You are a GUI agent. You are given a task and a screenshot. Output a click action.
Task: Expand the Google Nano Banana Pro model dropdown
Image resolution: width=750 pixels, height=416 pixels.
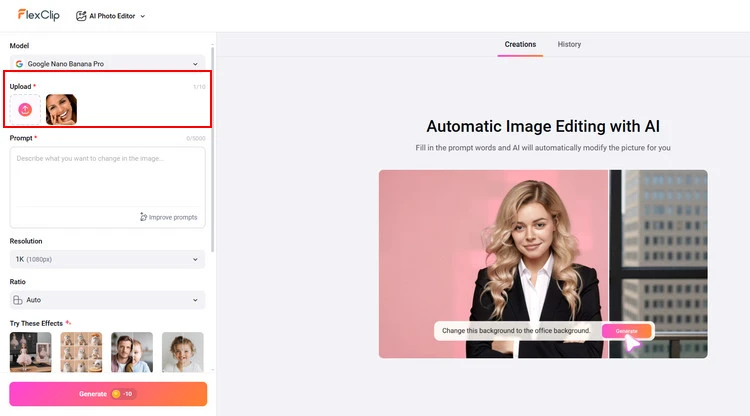coord(108,64)
